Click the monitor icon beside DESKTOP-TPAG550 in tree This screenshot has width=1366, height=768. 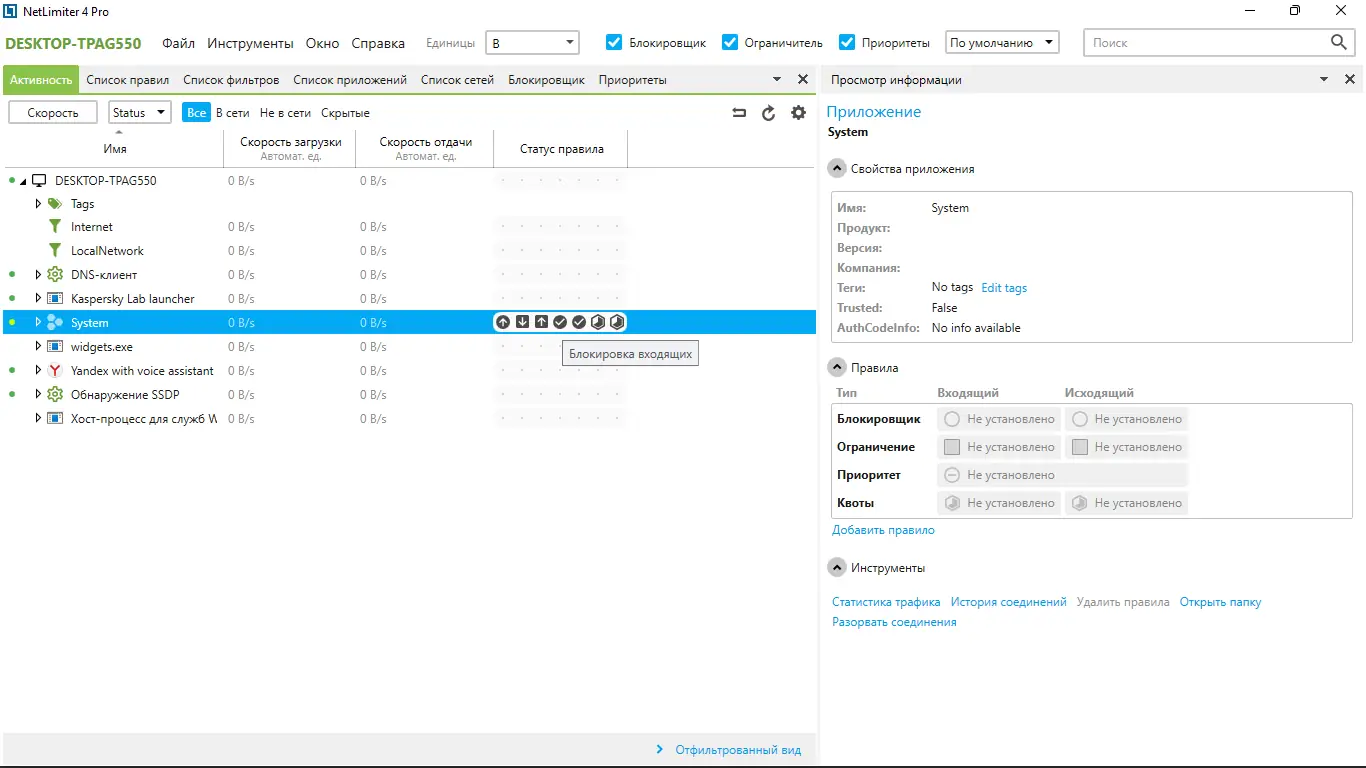40,181
